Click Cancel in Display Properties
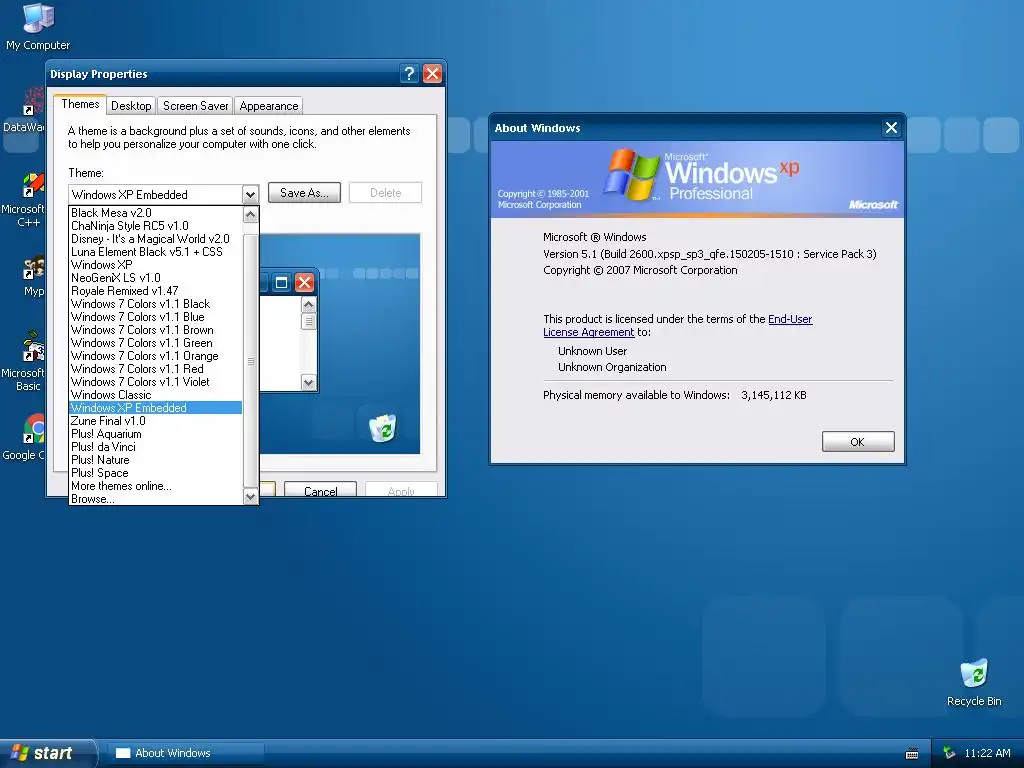The width and height of the screenshot is (1024, 768). coord(321,490)
